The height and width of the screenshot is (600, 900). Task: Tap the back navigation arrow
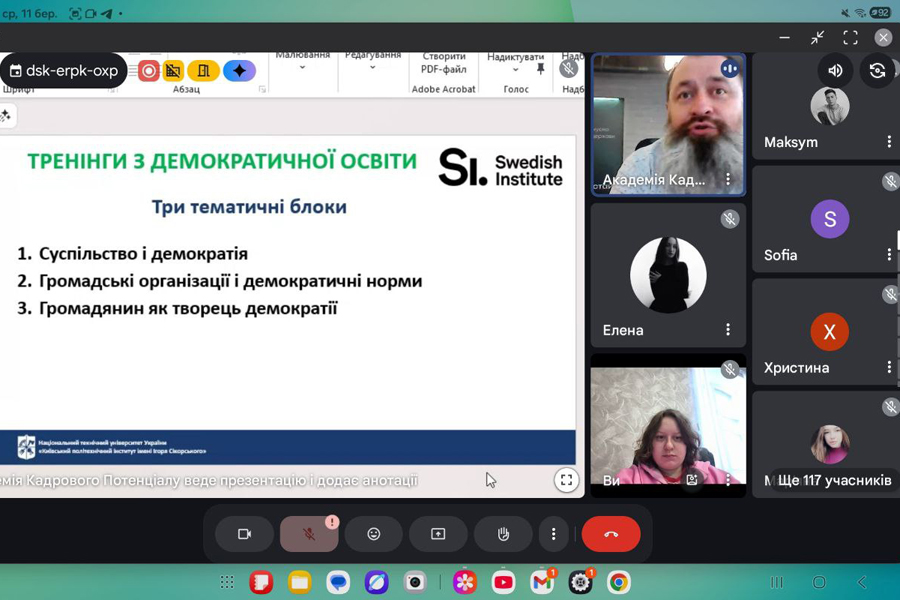pyautogui.click(x=862, y=582)
